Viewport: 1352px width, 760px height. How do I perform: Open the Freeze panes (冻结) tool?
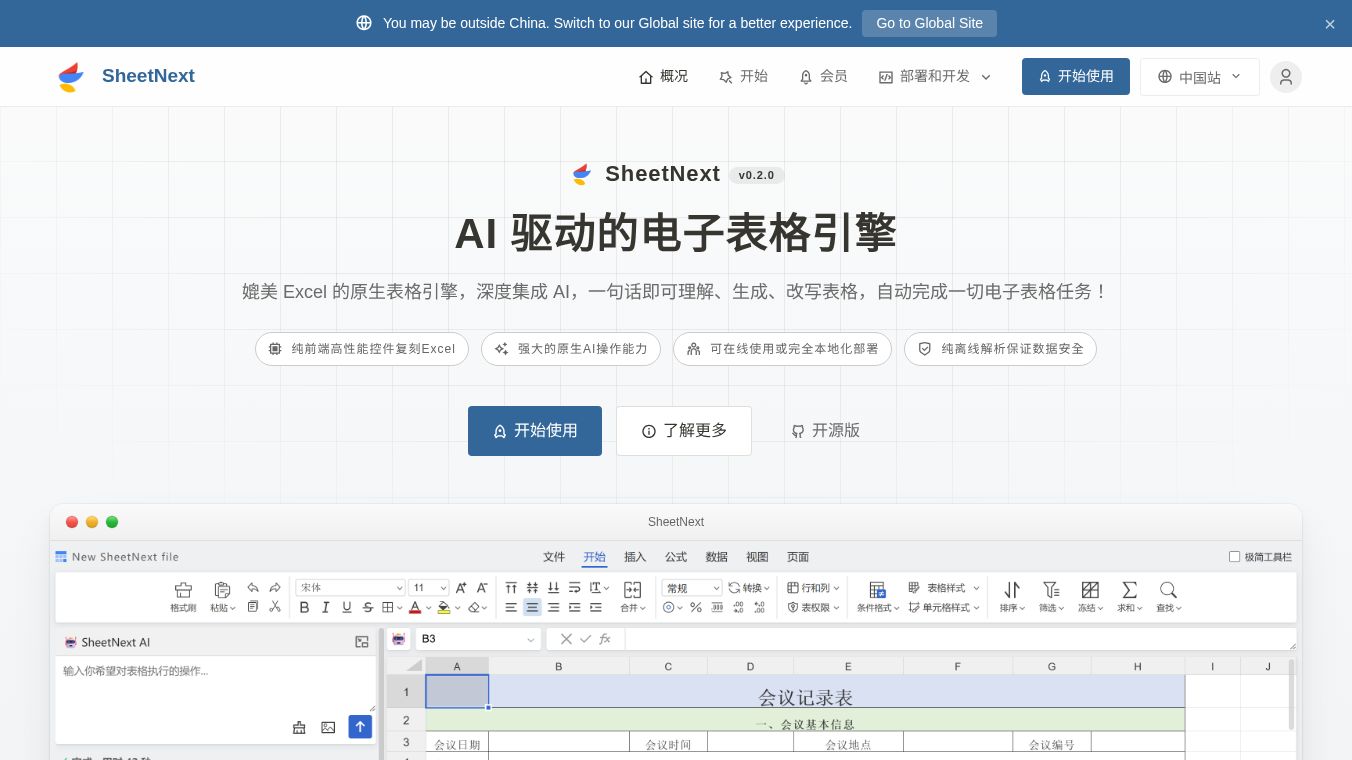coord(1090,590)
